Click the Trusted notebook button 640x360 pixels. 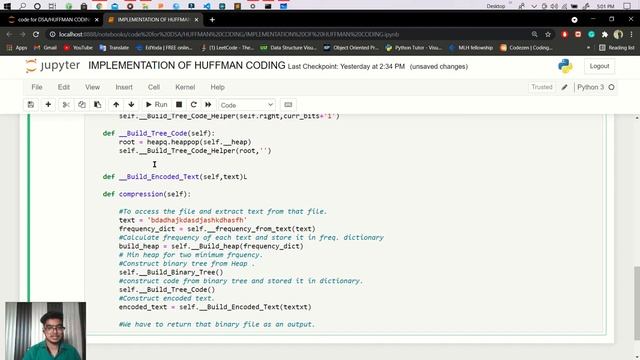tap(542, 87)
